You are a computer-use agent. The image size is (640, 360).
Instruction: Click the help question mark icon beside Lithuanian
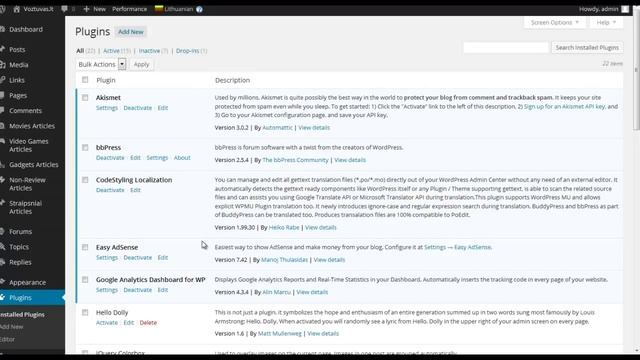pyautogui.click(x=199, y=9)
